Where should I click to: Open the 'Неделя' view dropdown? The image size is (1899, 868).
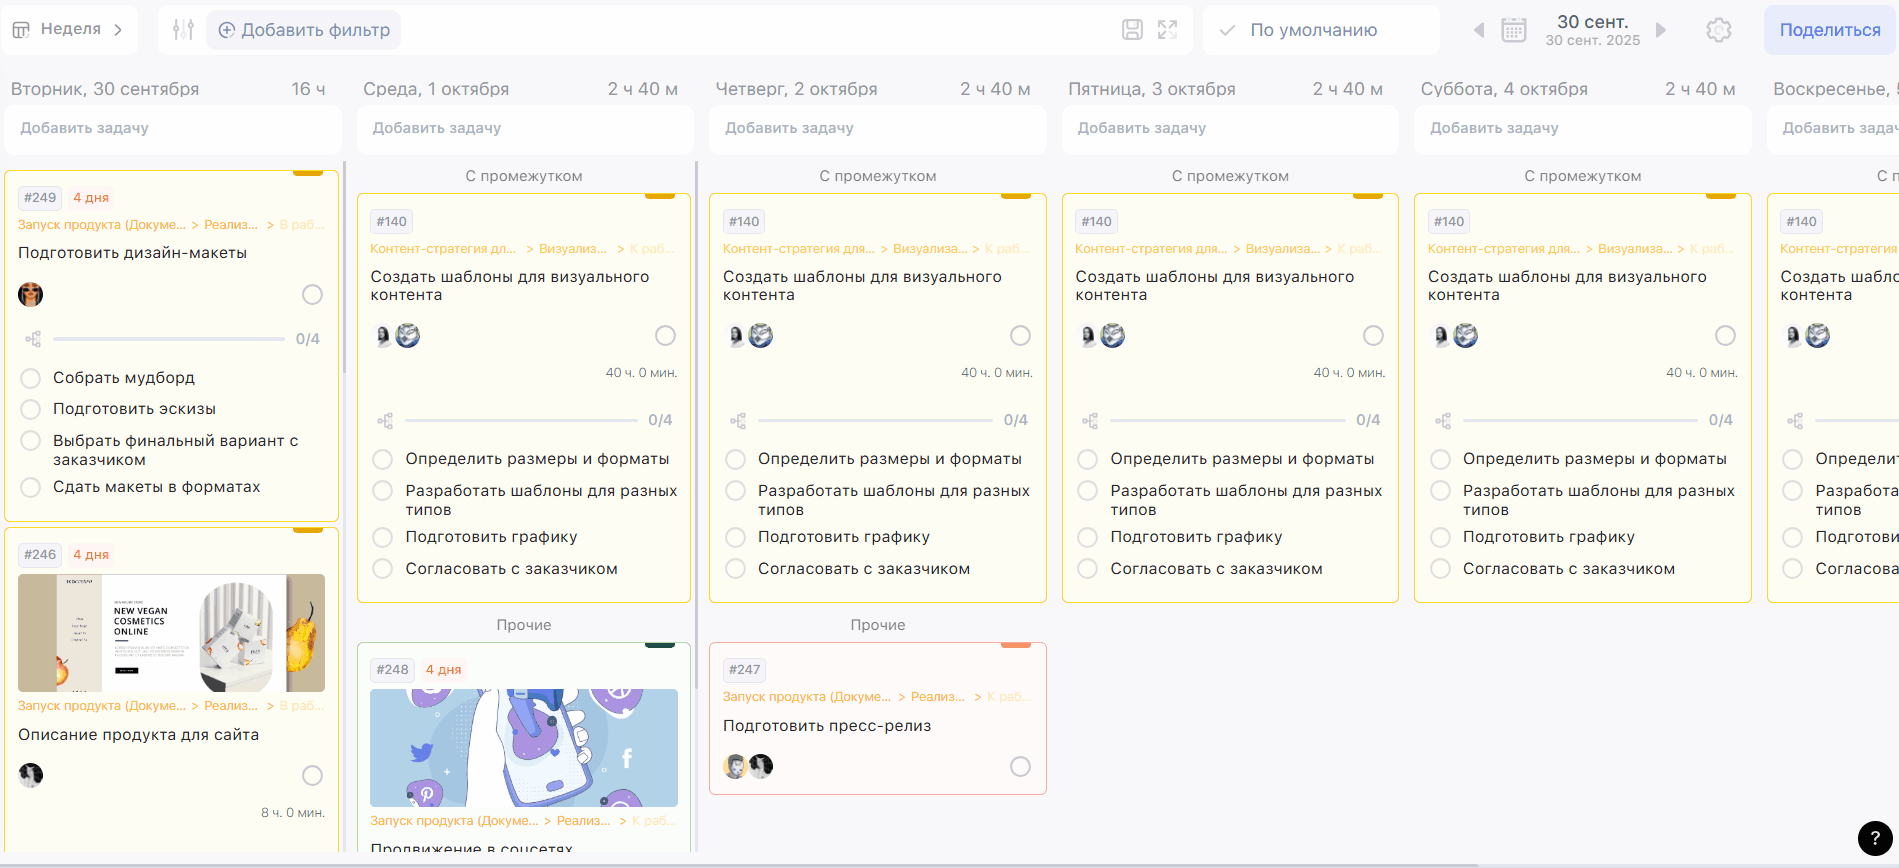[x=68, y=30]
